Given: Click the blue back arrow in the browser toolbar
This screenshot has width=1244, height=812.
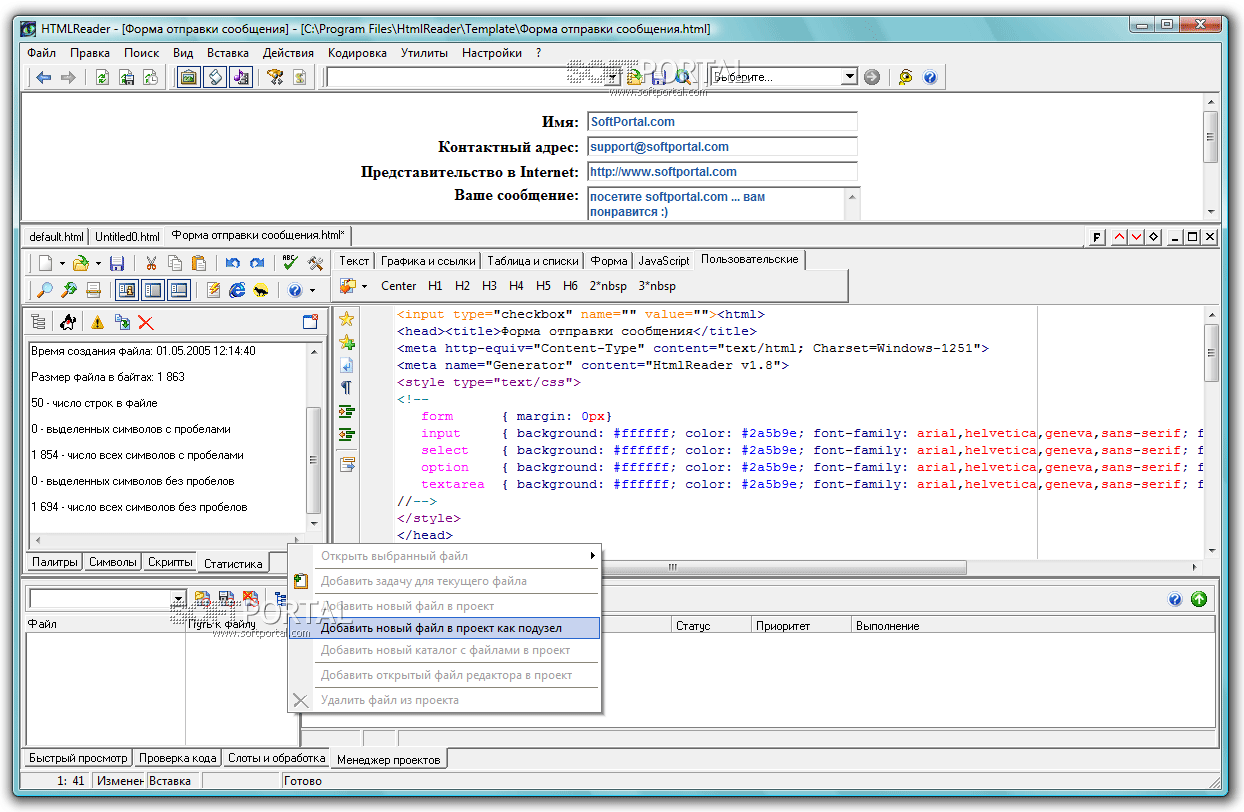Looking at the screenshot, I should click(43, 77).
